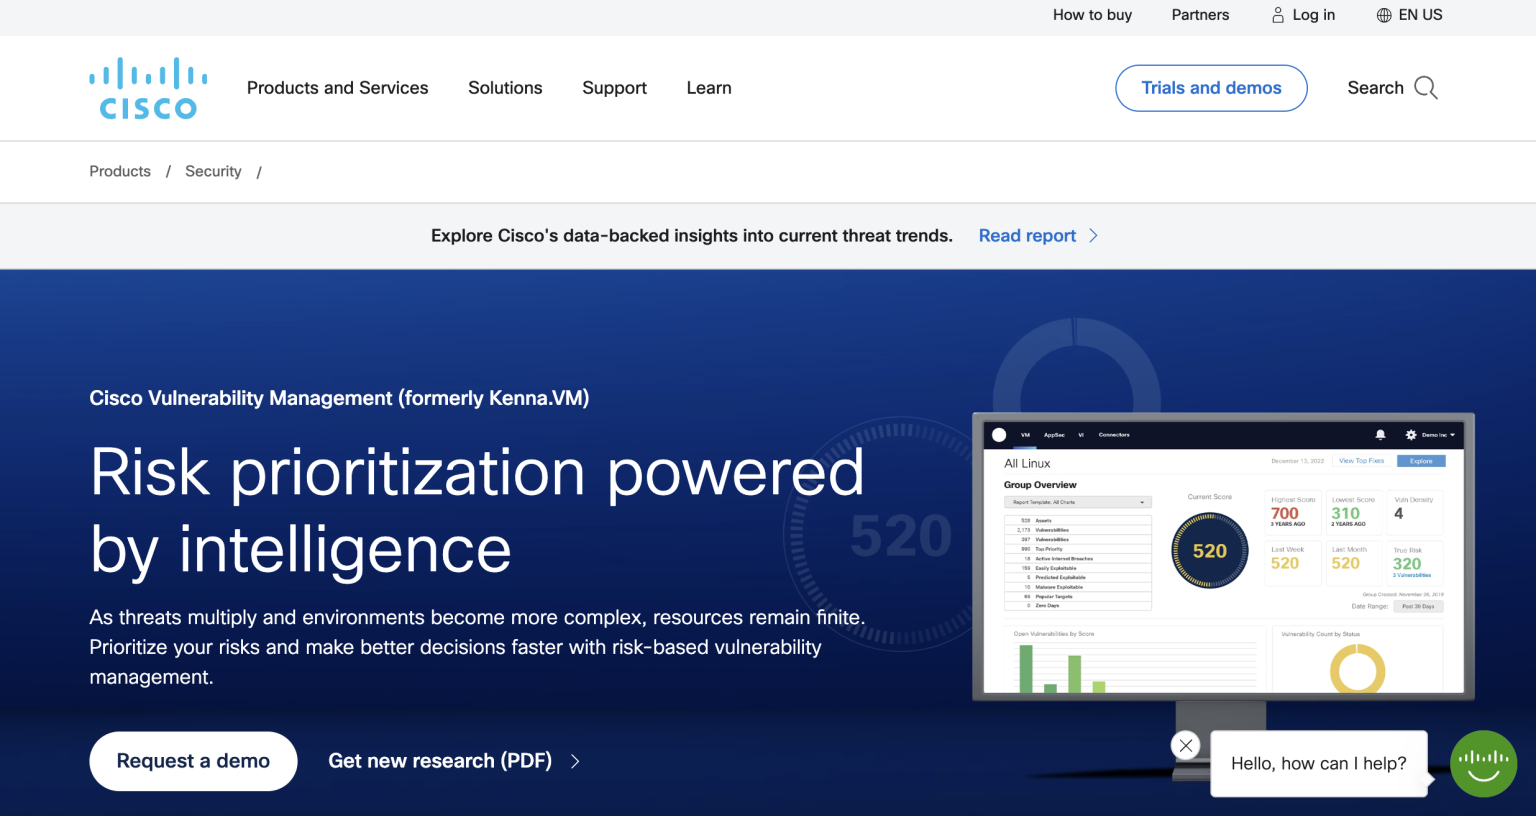
Task: Expand the chevron after Get new research
Action: coord(575,761)
